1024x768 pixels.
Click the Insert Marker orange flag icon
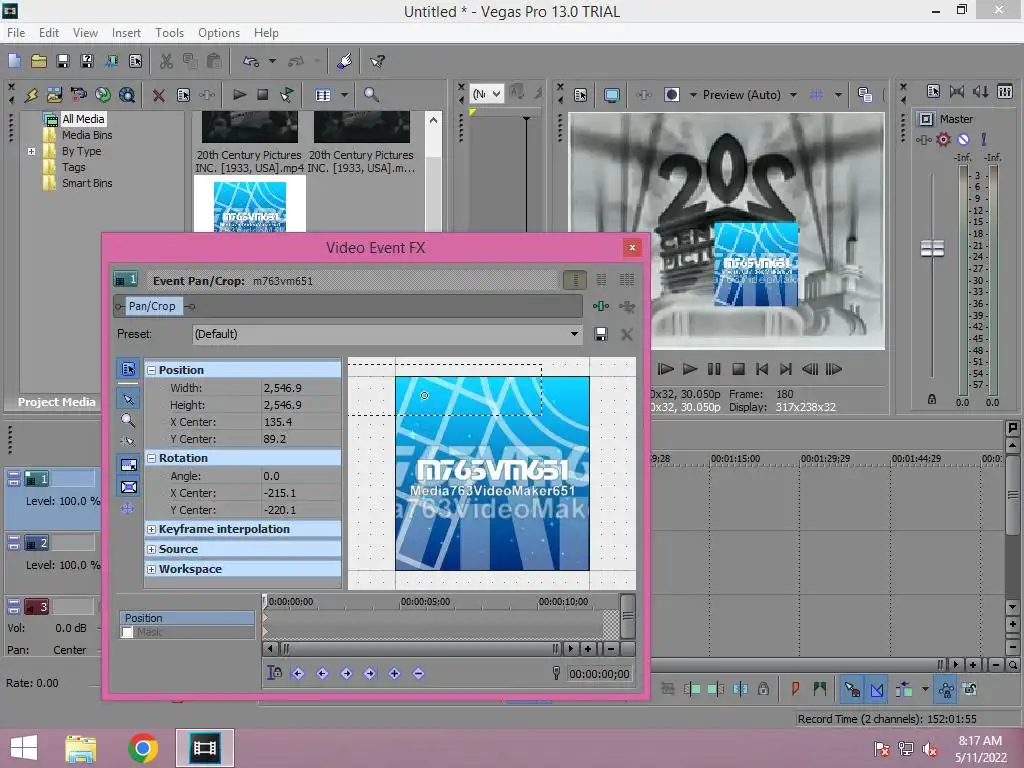(795, 688)
